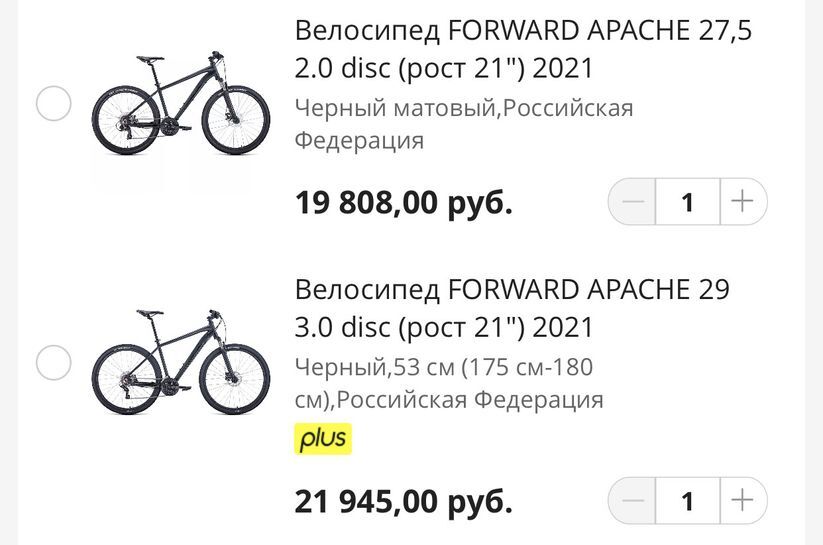Increase quantity of FORWARD APACHE 27,5 bike
The width and height of the screenshot is (823, 545).
742,202
